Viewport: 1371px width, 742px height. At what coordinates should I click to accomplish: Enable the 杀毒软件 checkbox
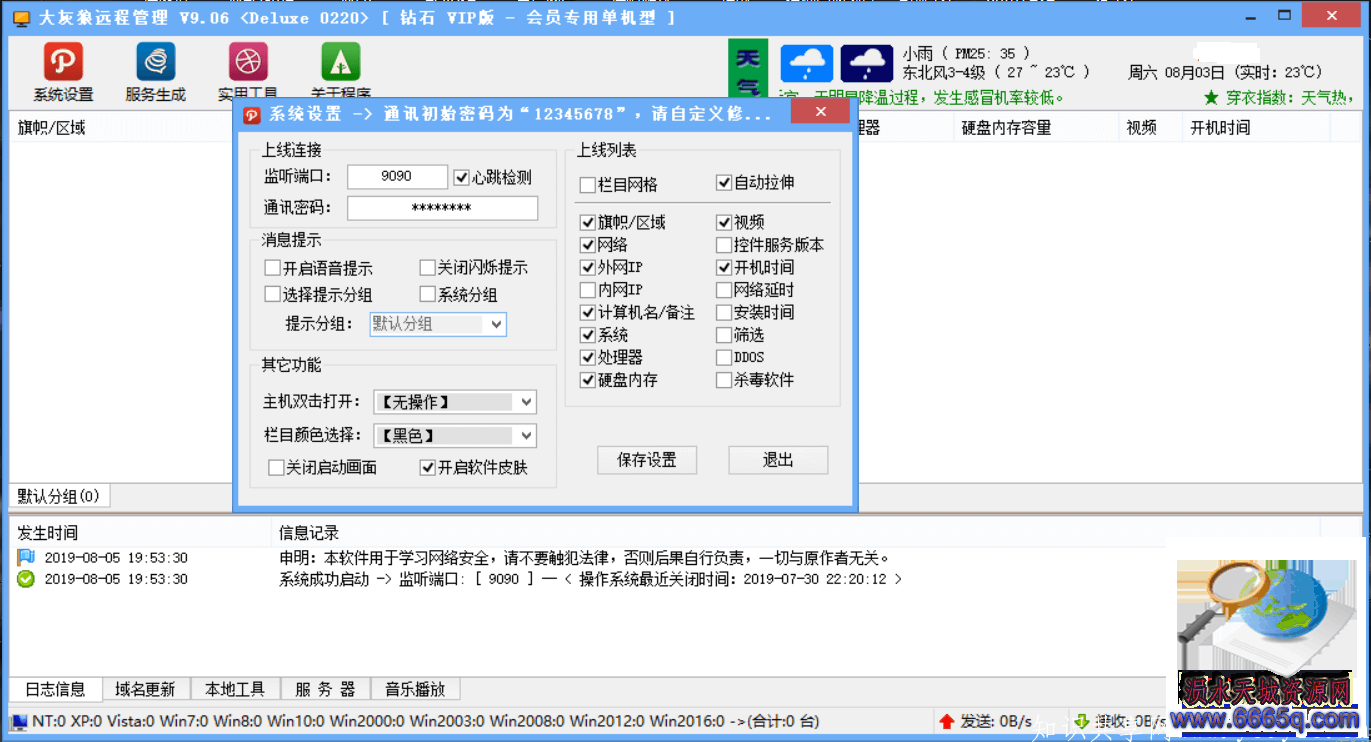click(x=724, y=380)
